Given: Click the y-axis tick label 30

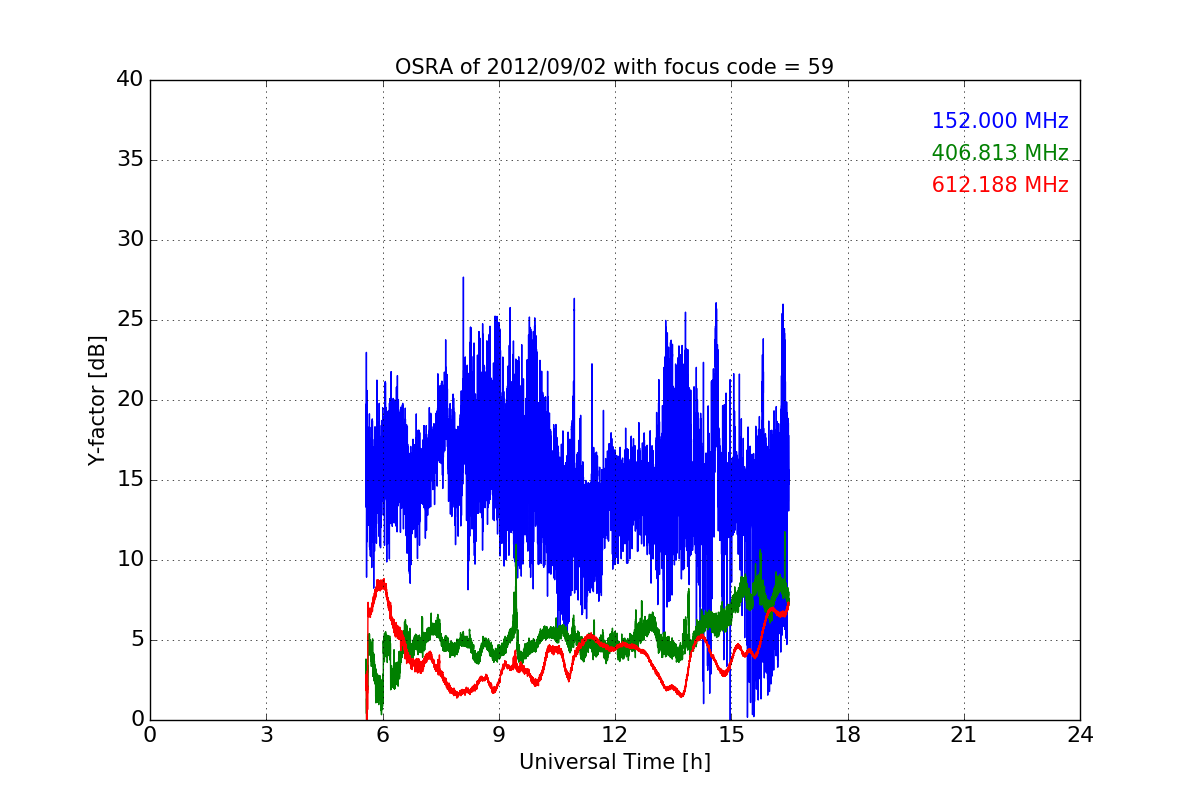Looking at the screenshot, I should pyautogui.click(x=130, y=240).
